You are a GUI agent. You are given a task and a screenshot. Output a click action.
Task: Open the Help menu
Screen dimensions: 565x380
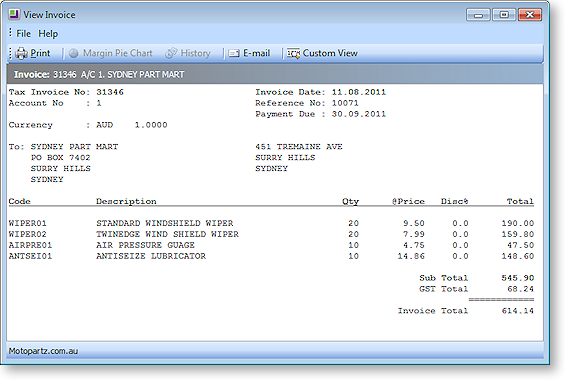click(48, 33)
